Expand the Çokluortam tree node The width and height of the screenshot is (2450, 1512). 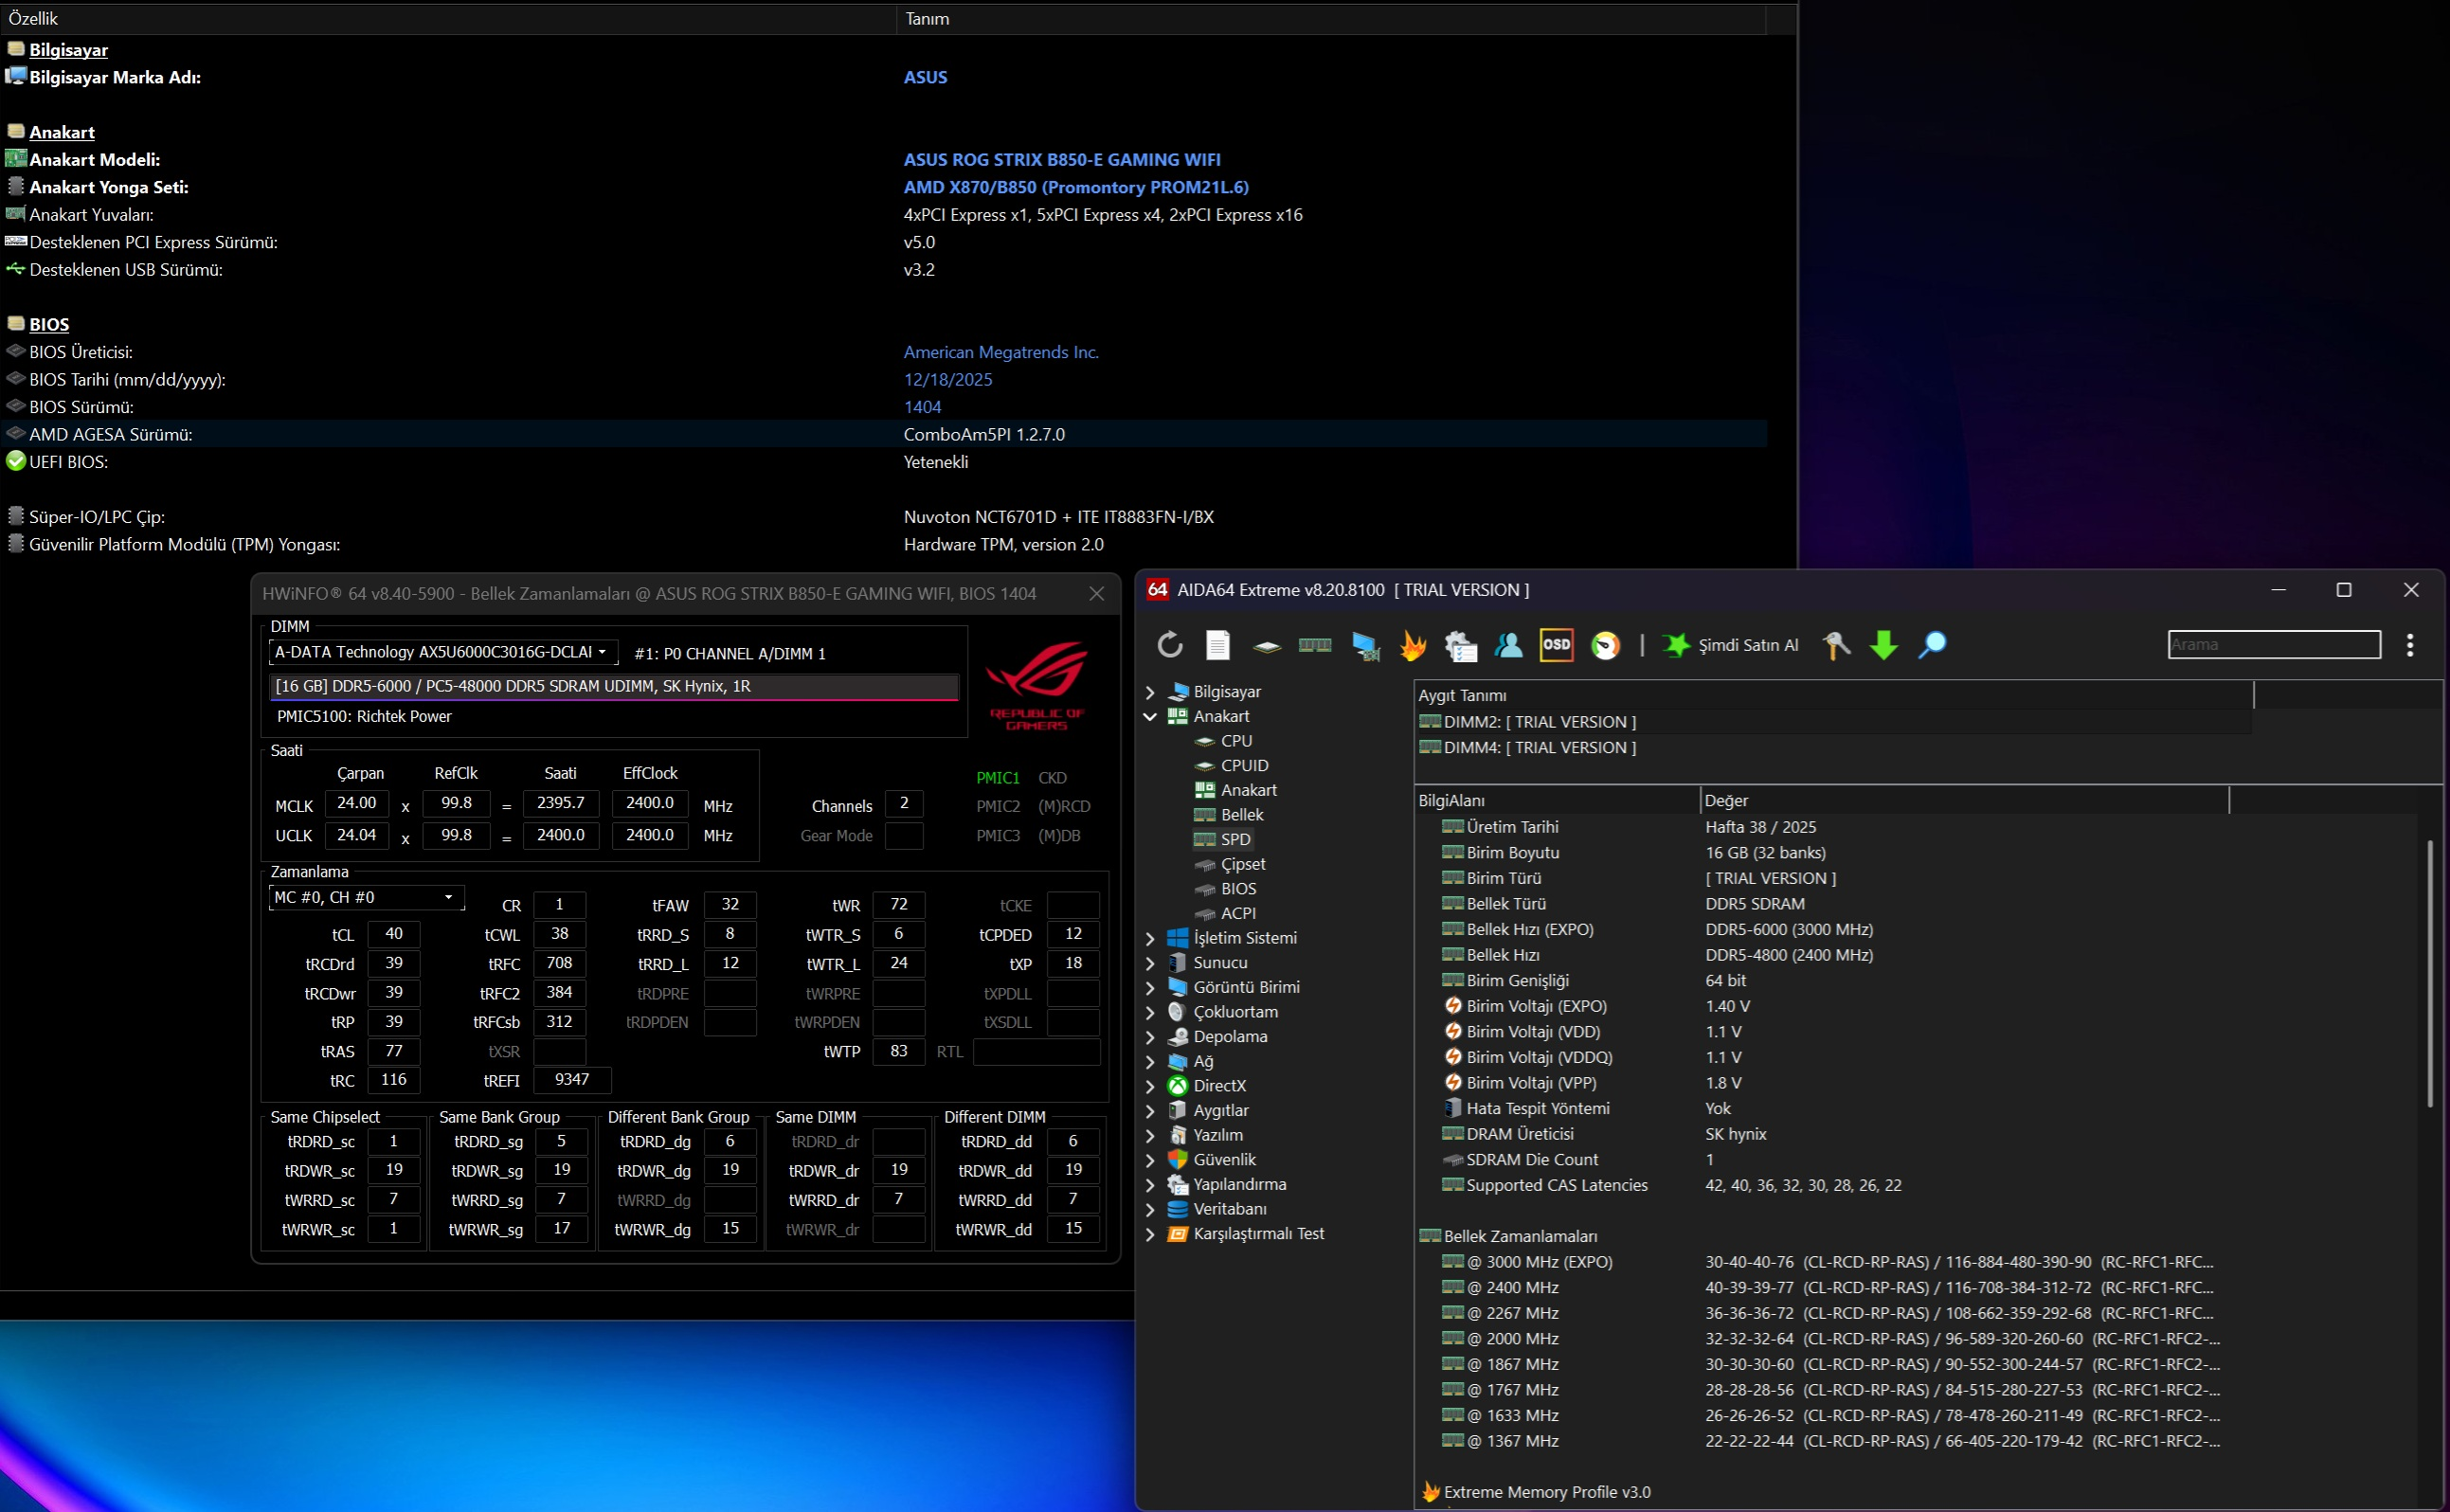1150,1013
